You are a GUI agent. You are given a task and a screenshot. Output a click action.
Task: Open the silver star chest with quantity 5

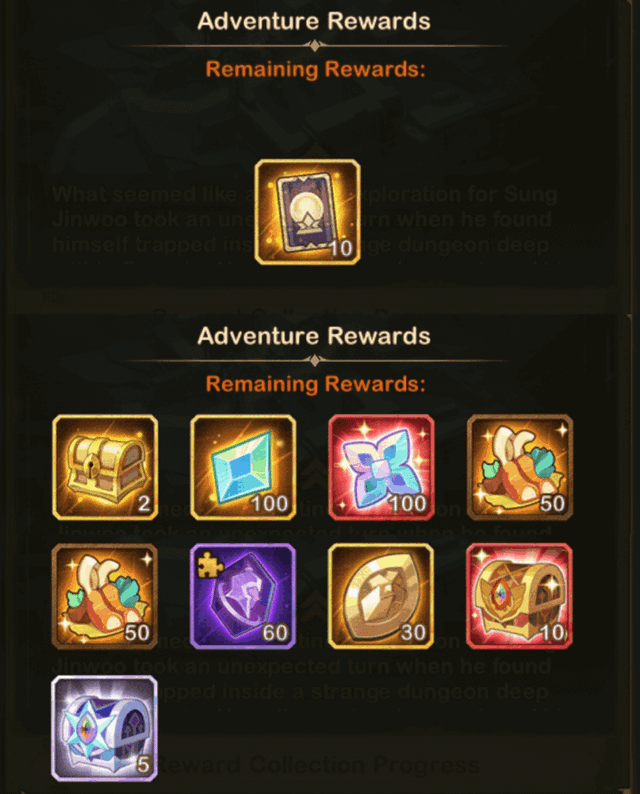coord(104,728)
